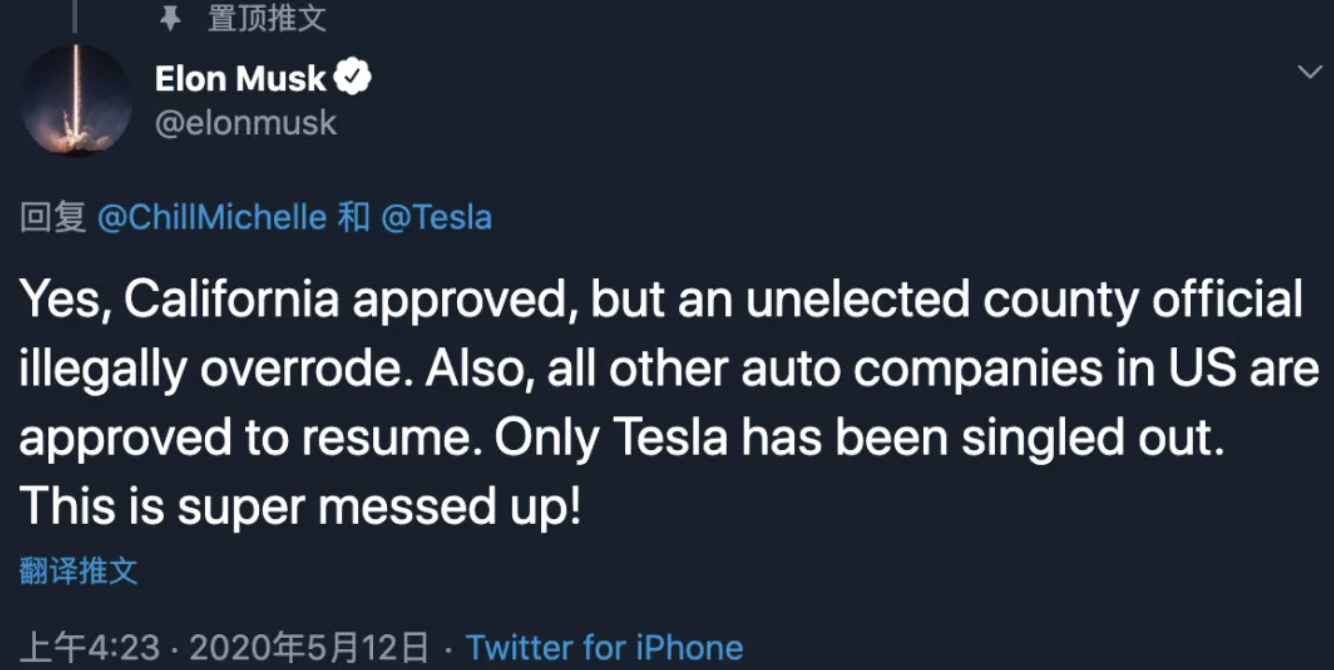
Task: Click the 上午4:23 timestamp
Action: (90, 647)
